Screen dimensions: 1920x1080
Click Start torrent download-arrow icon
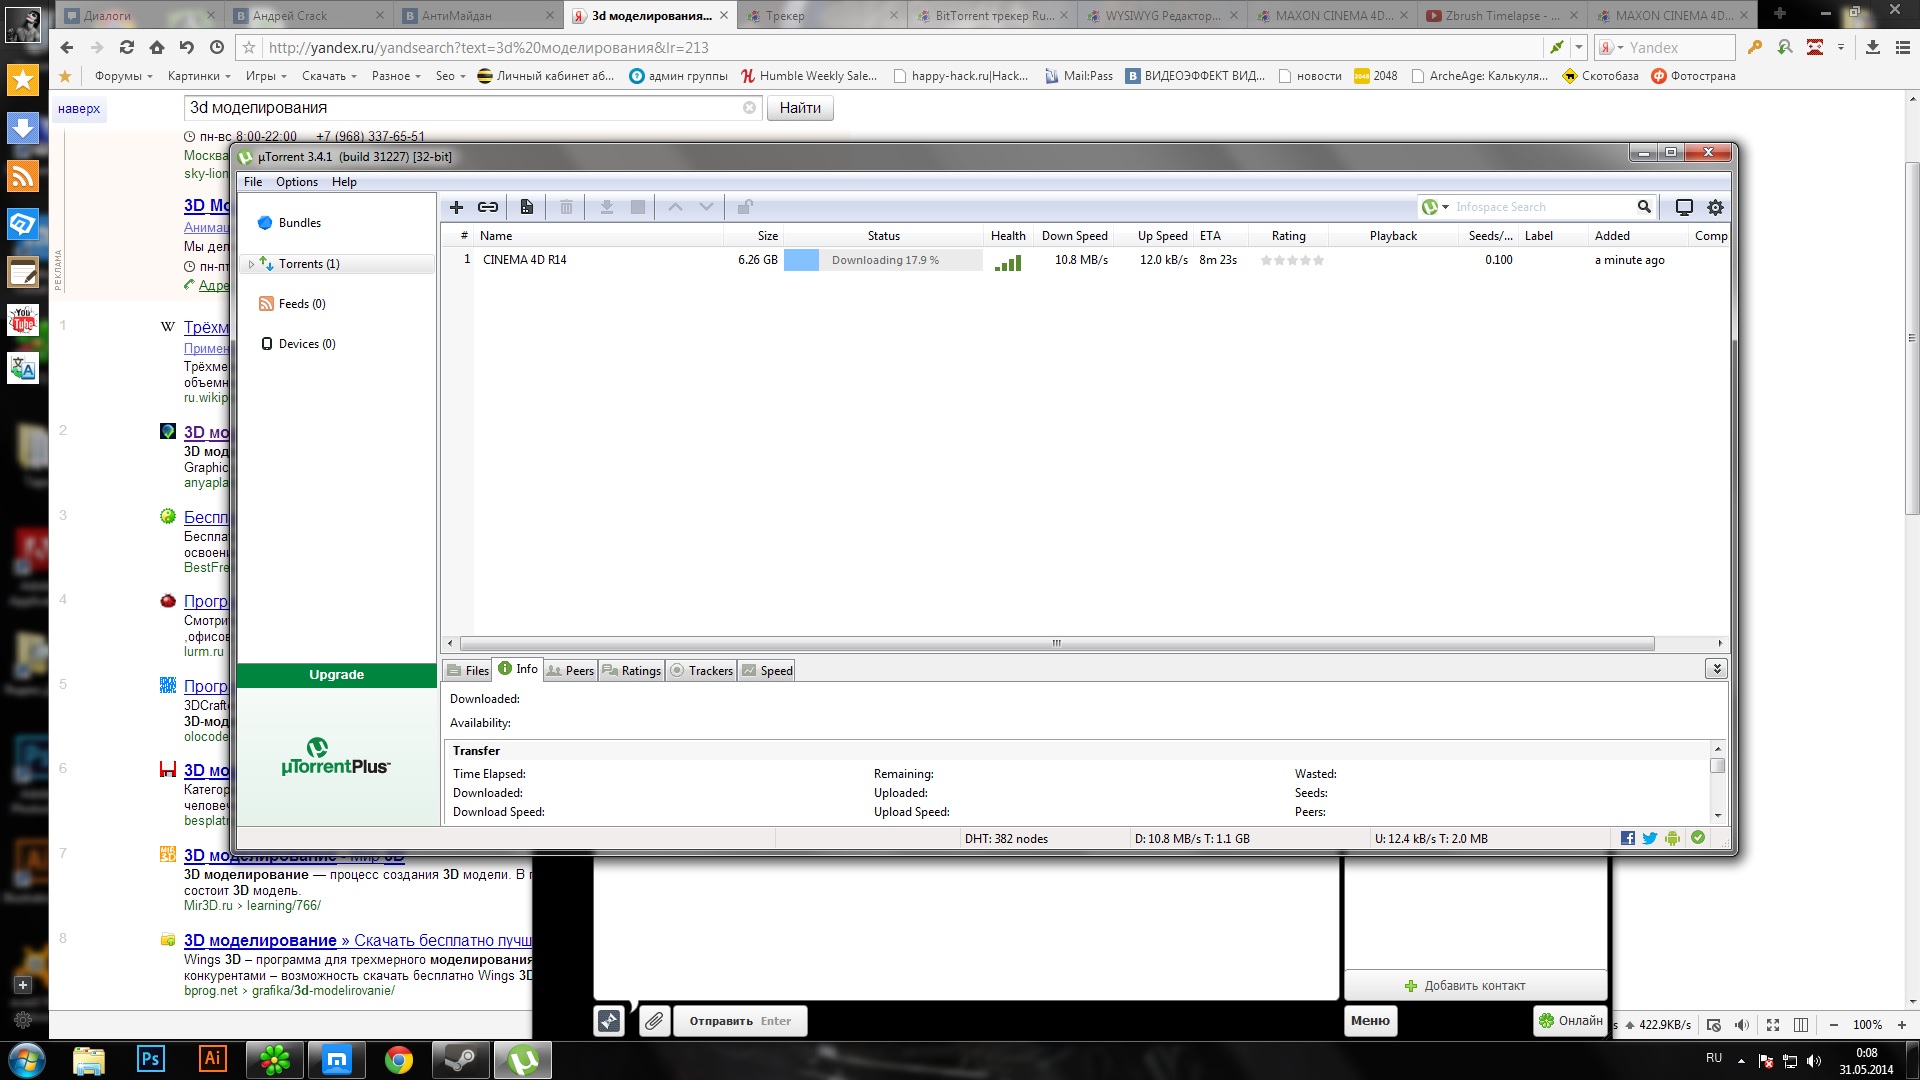(x=606, y=207)
